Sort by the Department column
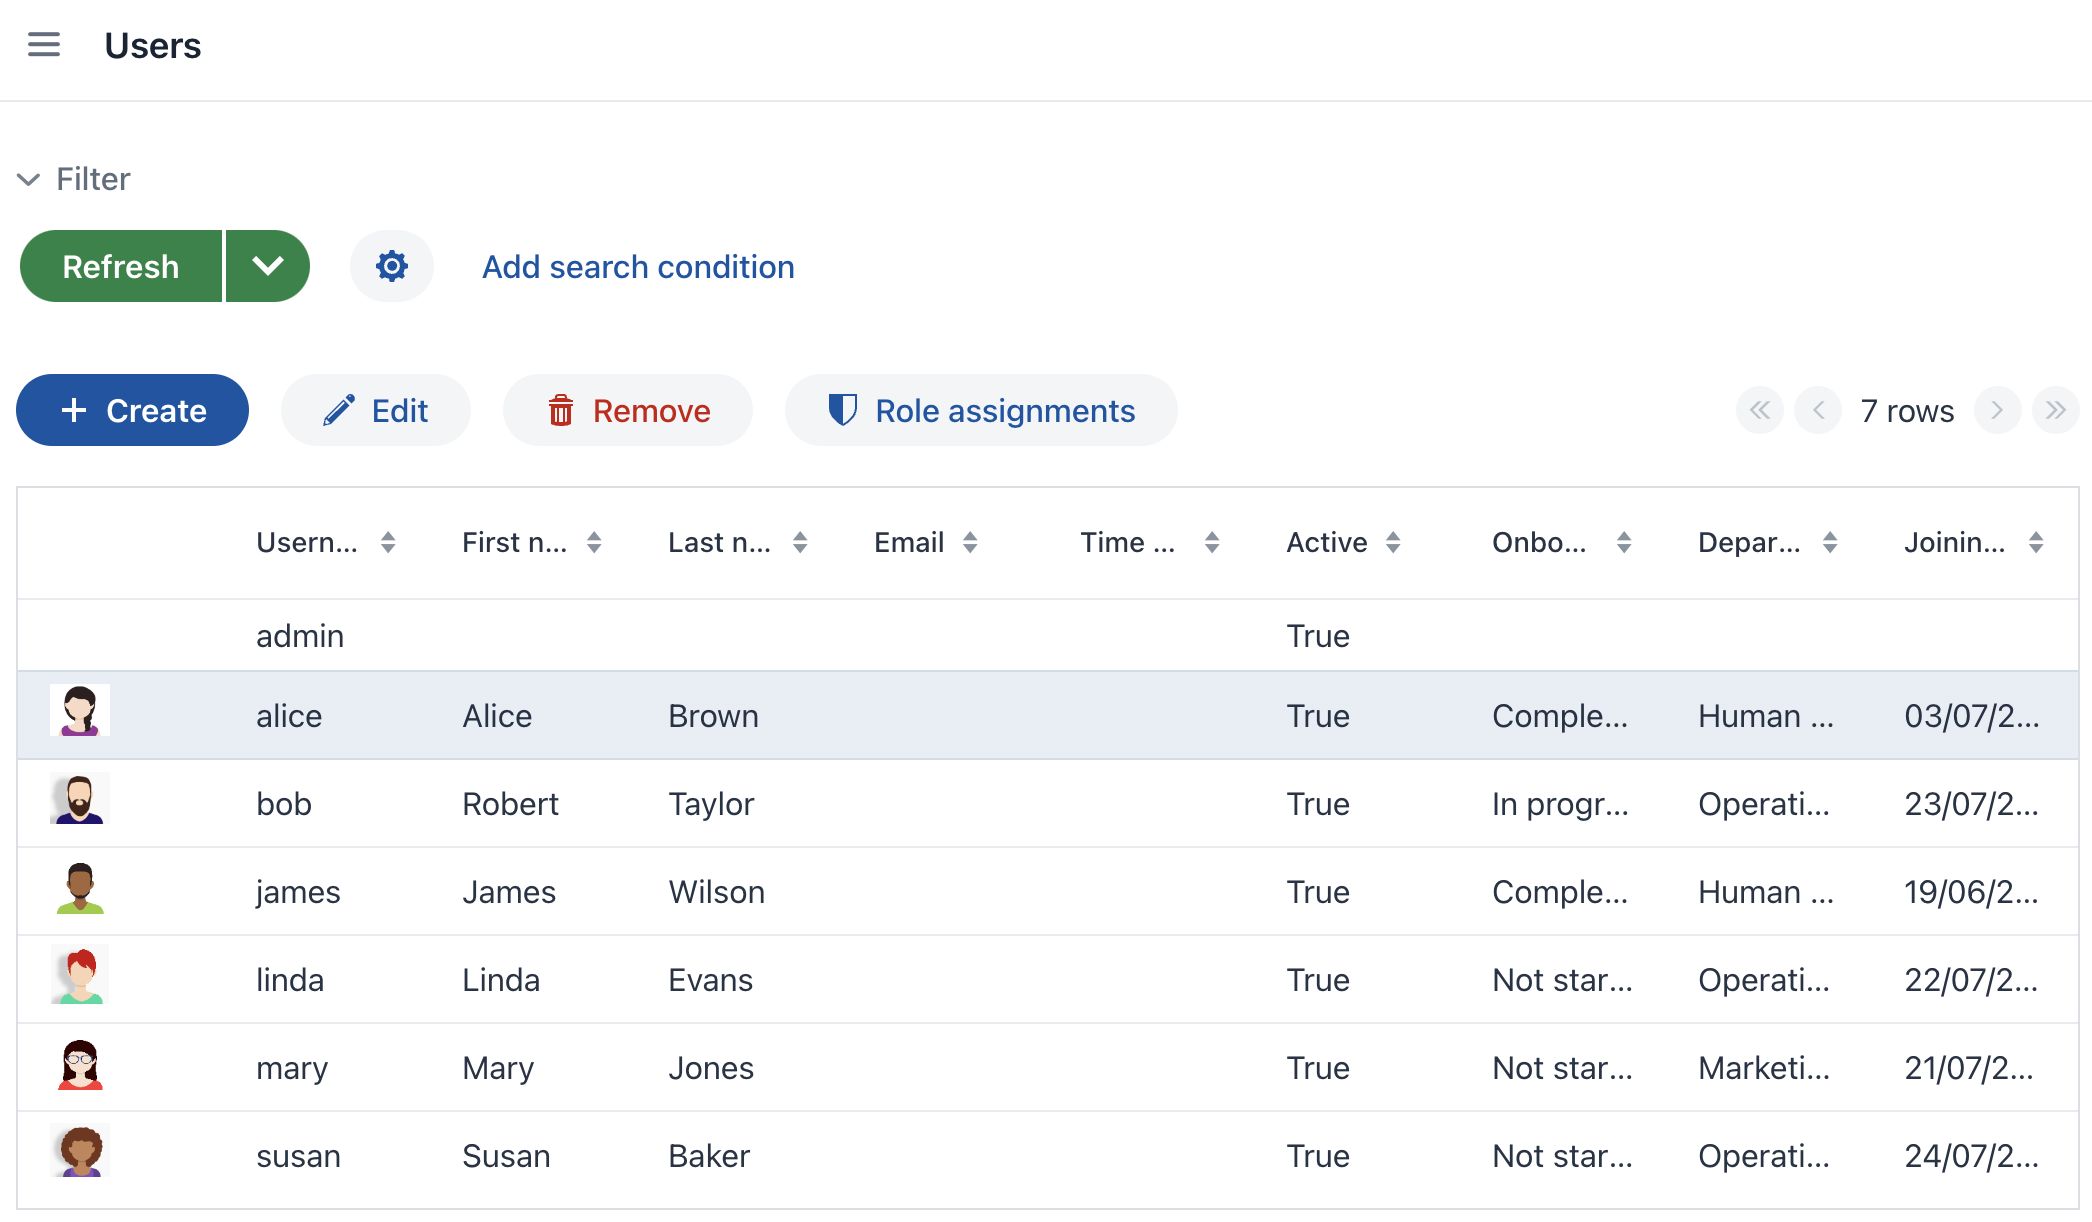The height and width of the screenshot is (1222, 2092). tap(1829, 542)
